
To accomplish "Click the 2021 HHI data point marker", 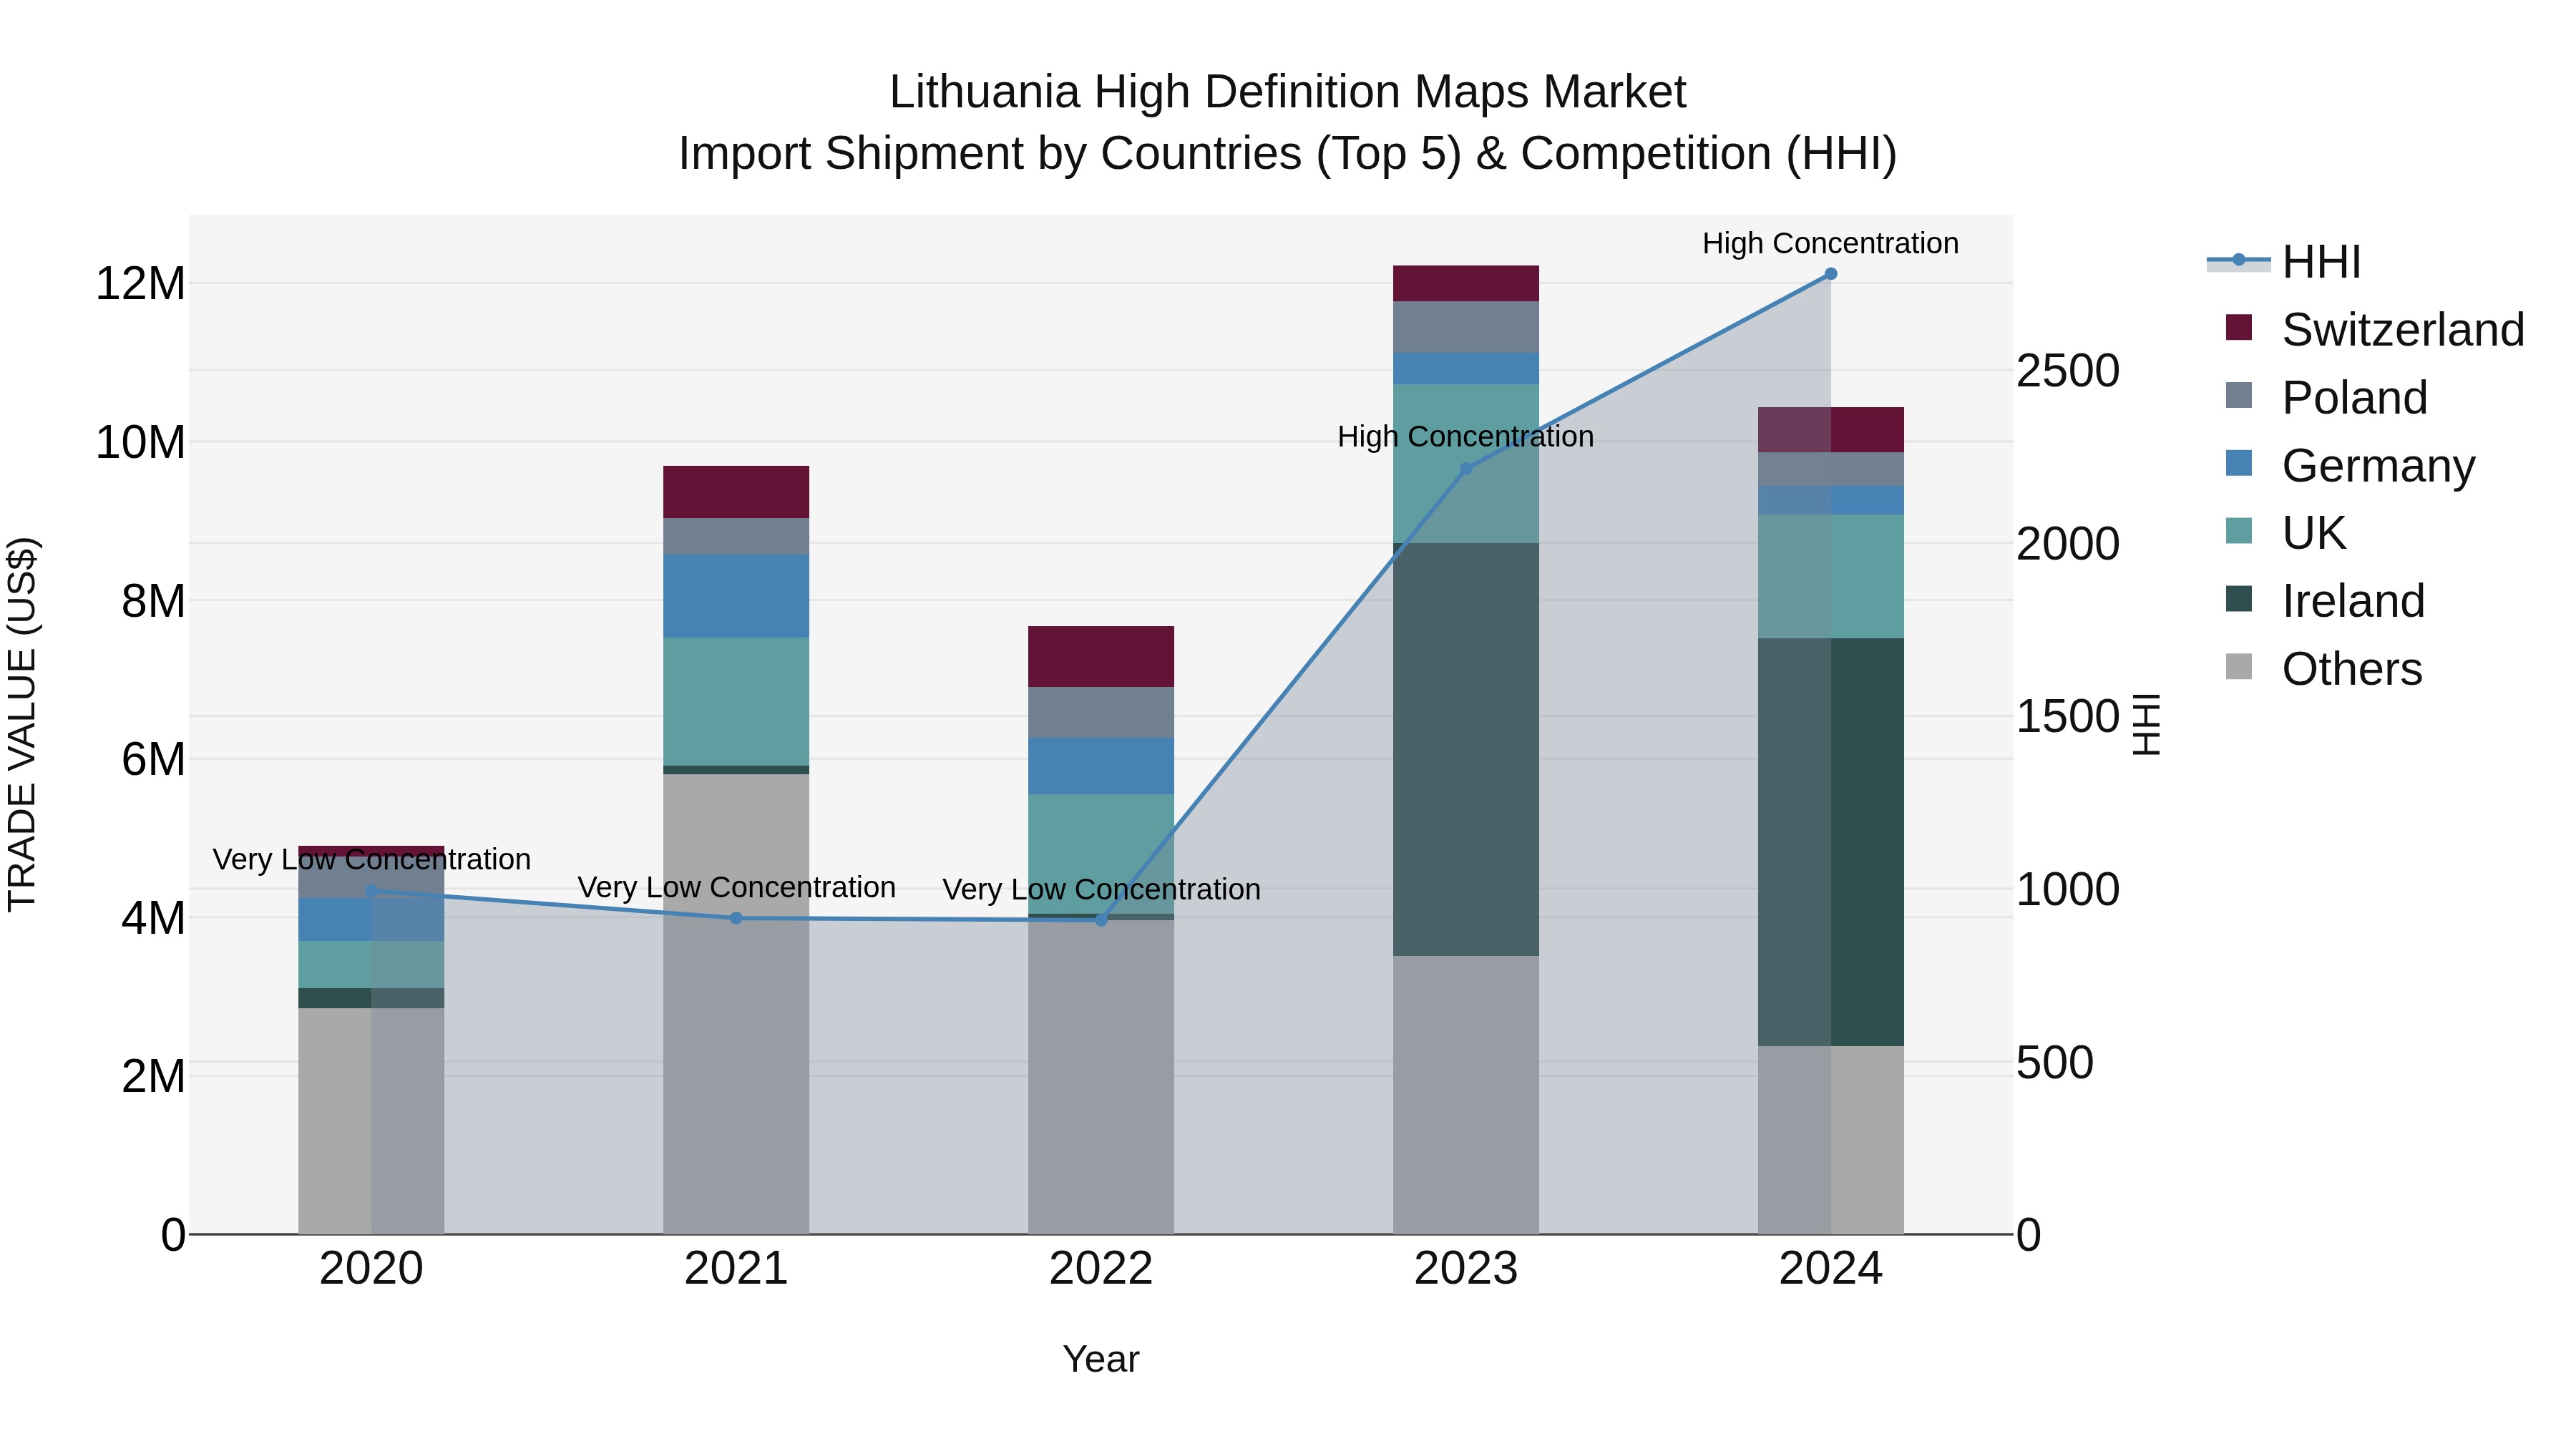I will [736, 918].
